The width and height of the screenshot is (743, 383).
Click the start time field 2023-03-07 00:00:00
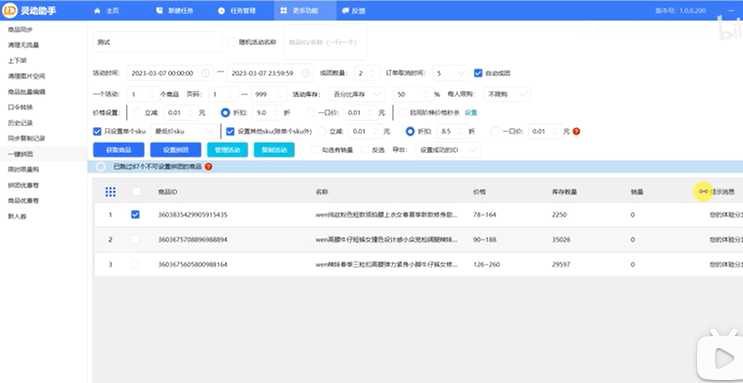[x=170, y=73]
